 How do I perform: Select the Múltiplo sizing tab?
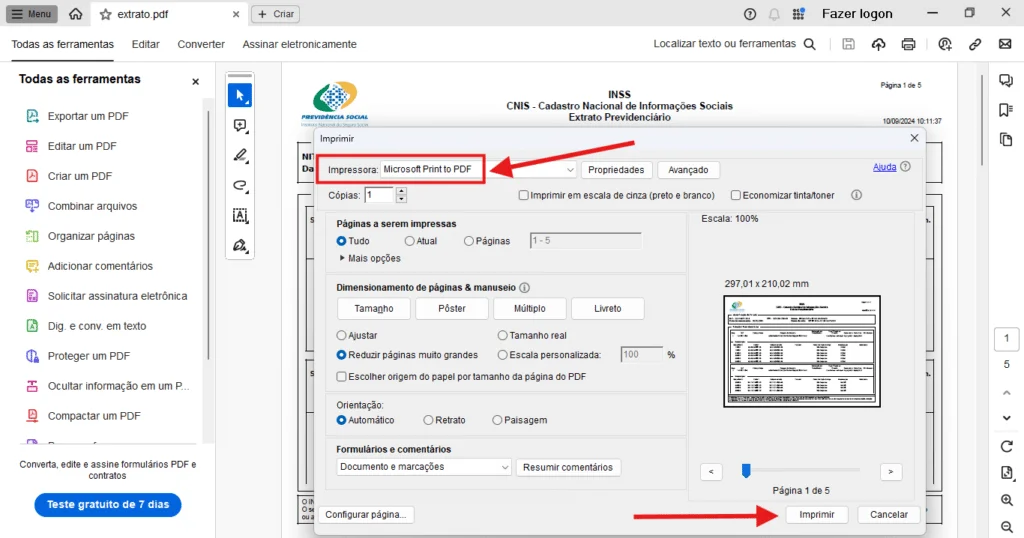point(530,308)
